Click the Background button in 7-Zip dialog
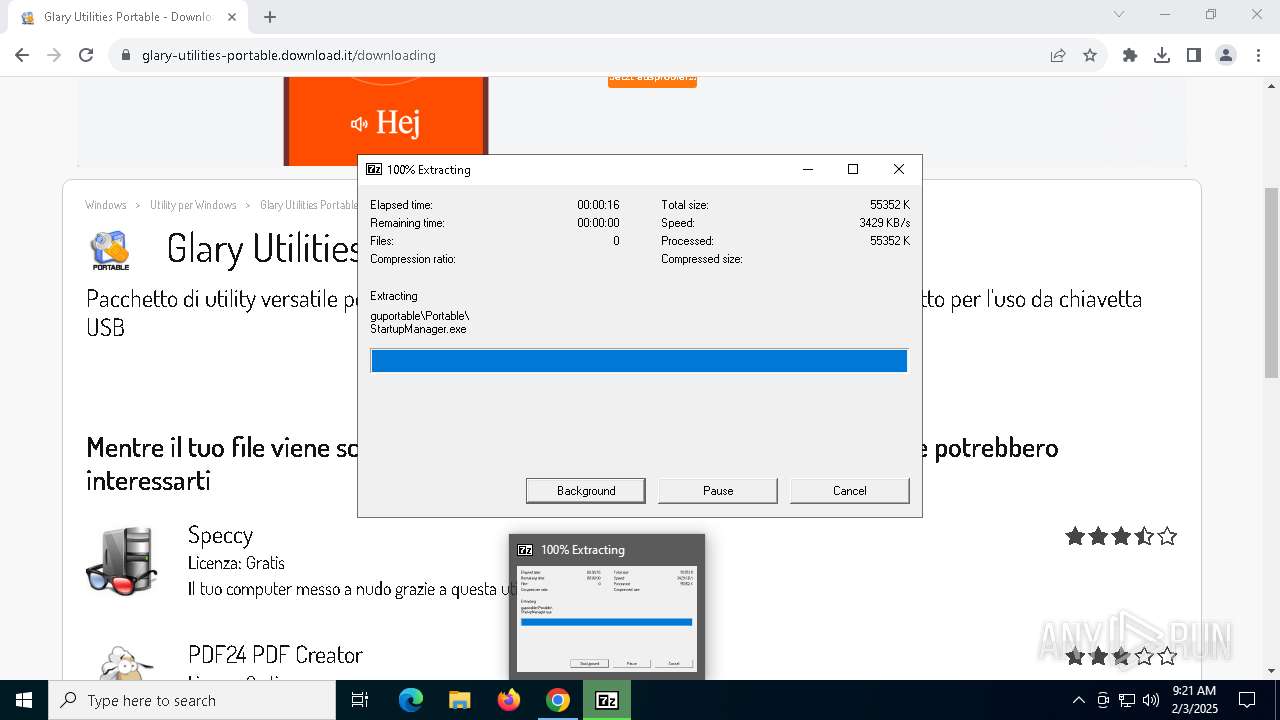 586,490
